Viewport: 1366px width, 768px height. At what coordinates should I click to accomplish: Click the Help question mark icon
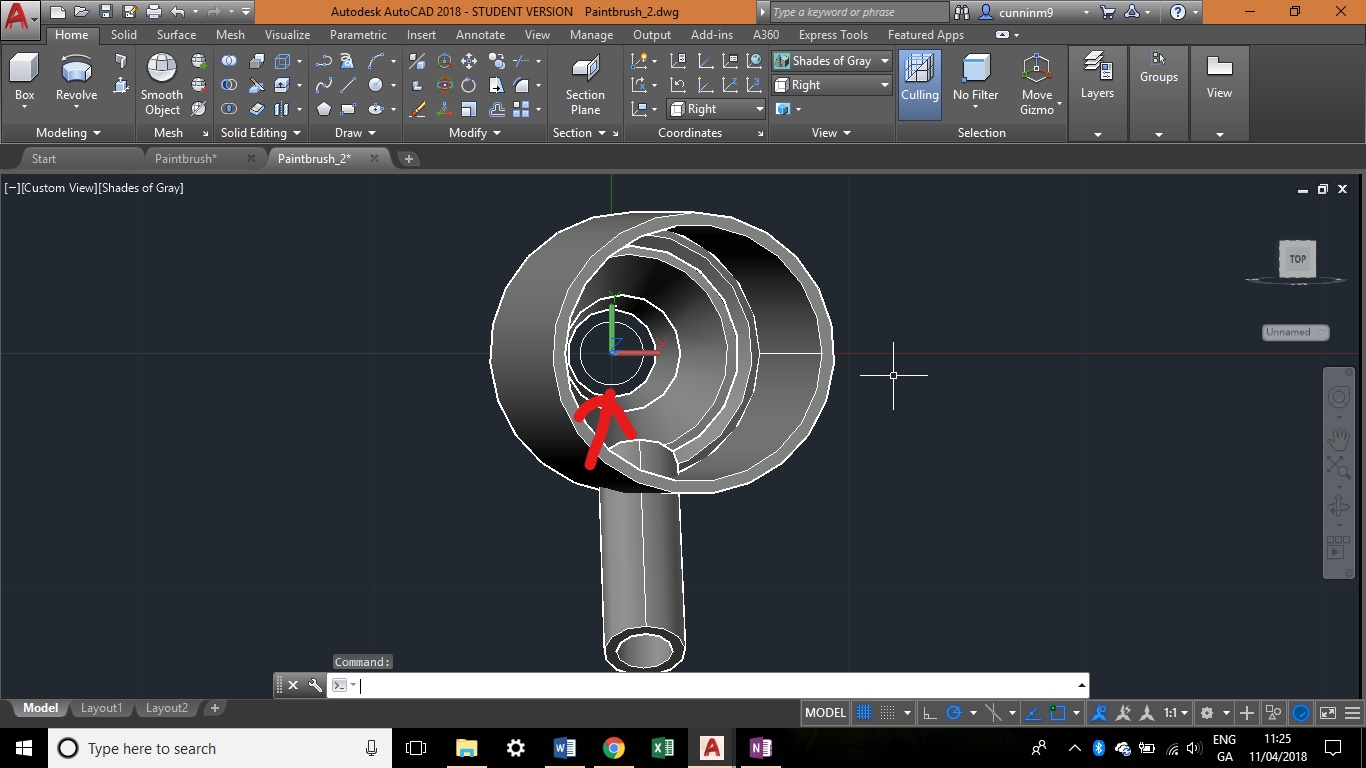pyautogui.click(x=1178, y=12)
